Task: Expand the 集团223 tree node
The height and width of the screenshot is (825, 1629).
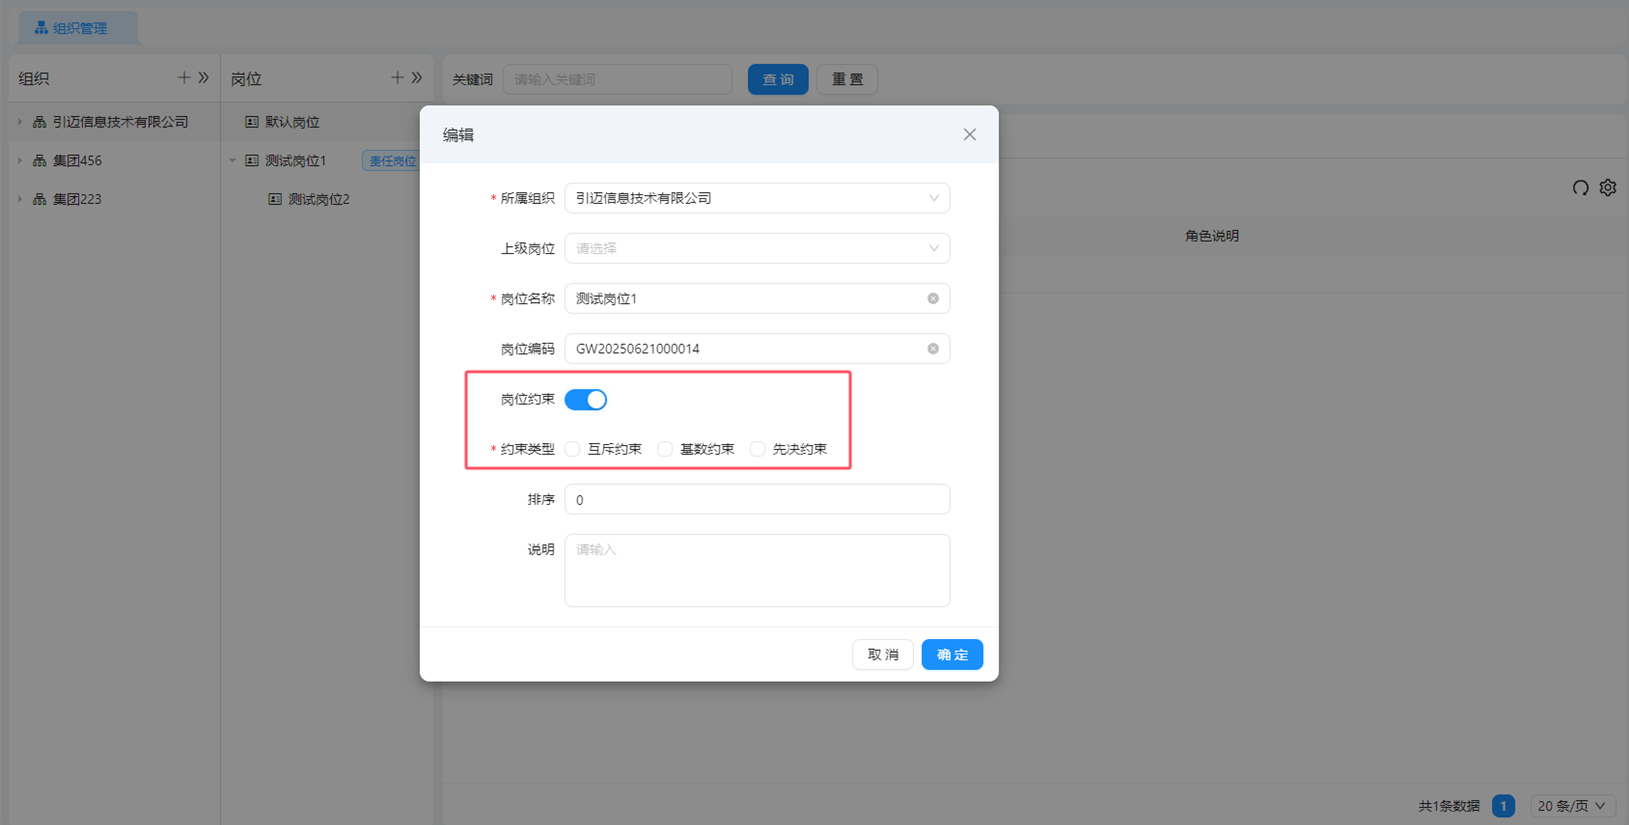Action: coord(20,199)
